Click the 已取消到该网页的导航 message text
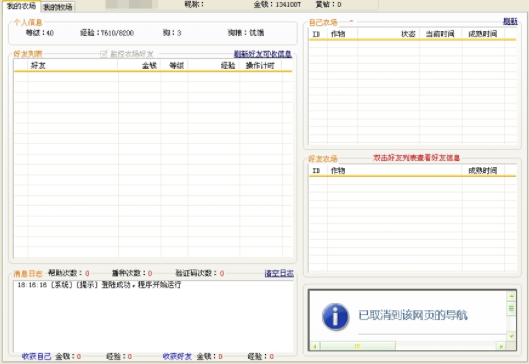Image resolution: width=529 pixels, height=364 pixels. tap(413, 315)
